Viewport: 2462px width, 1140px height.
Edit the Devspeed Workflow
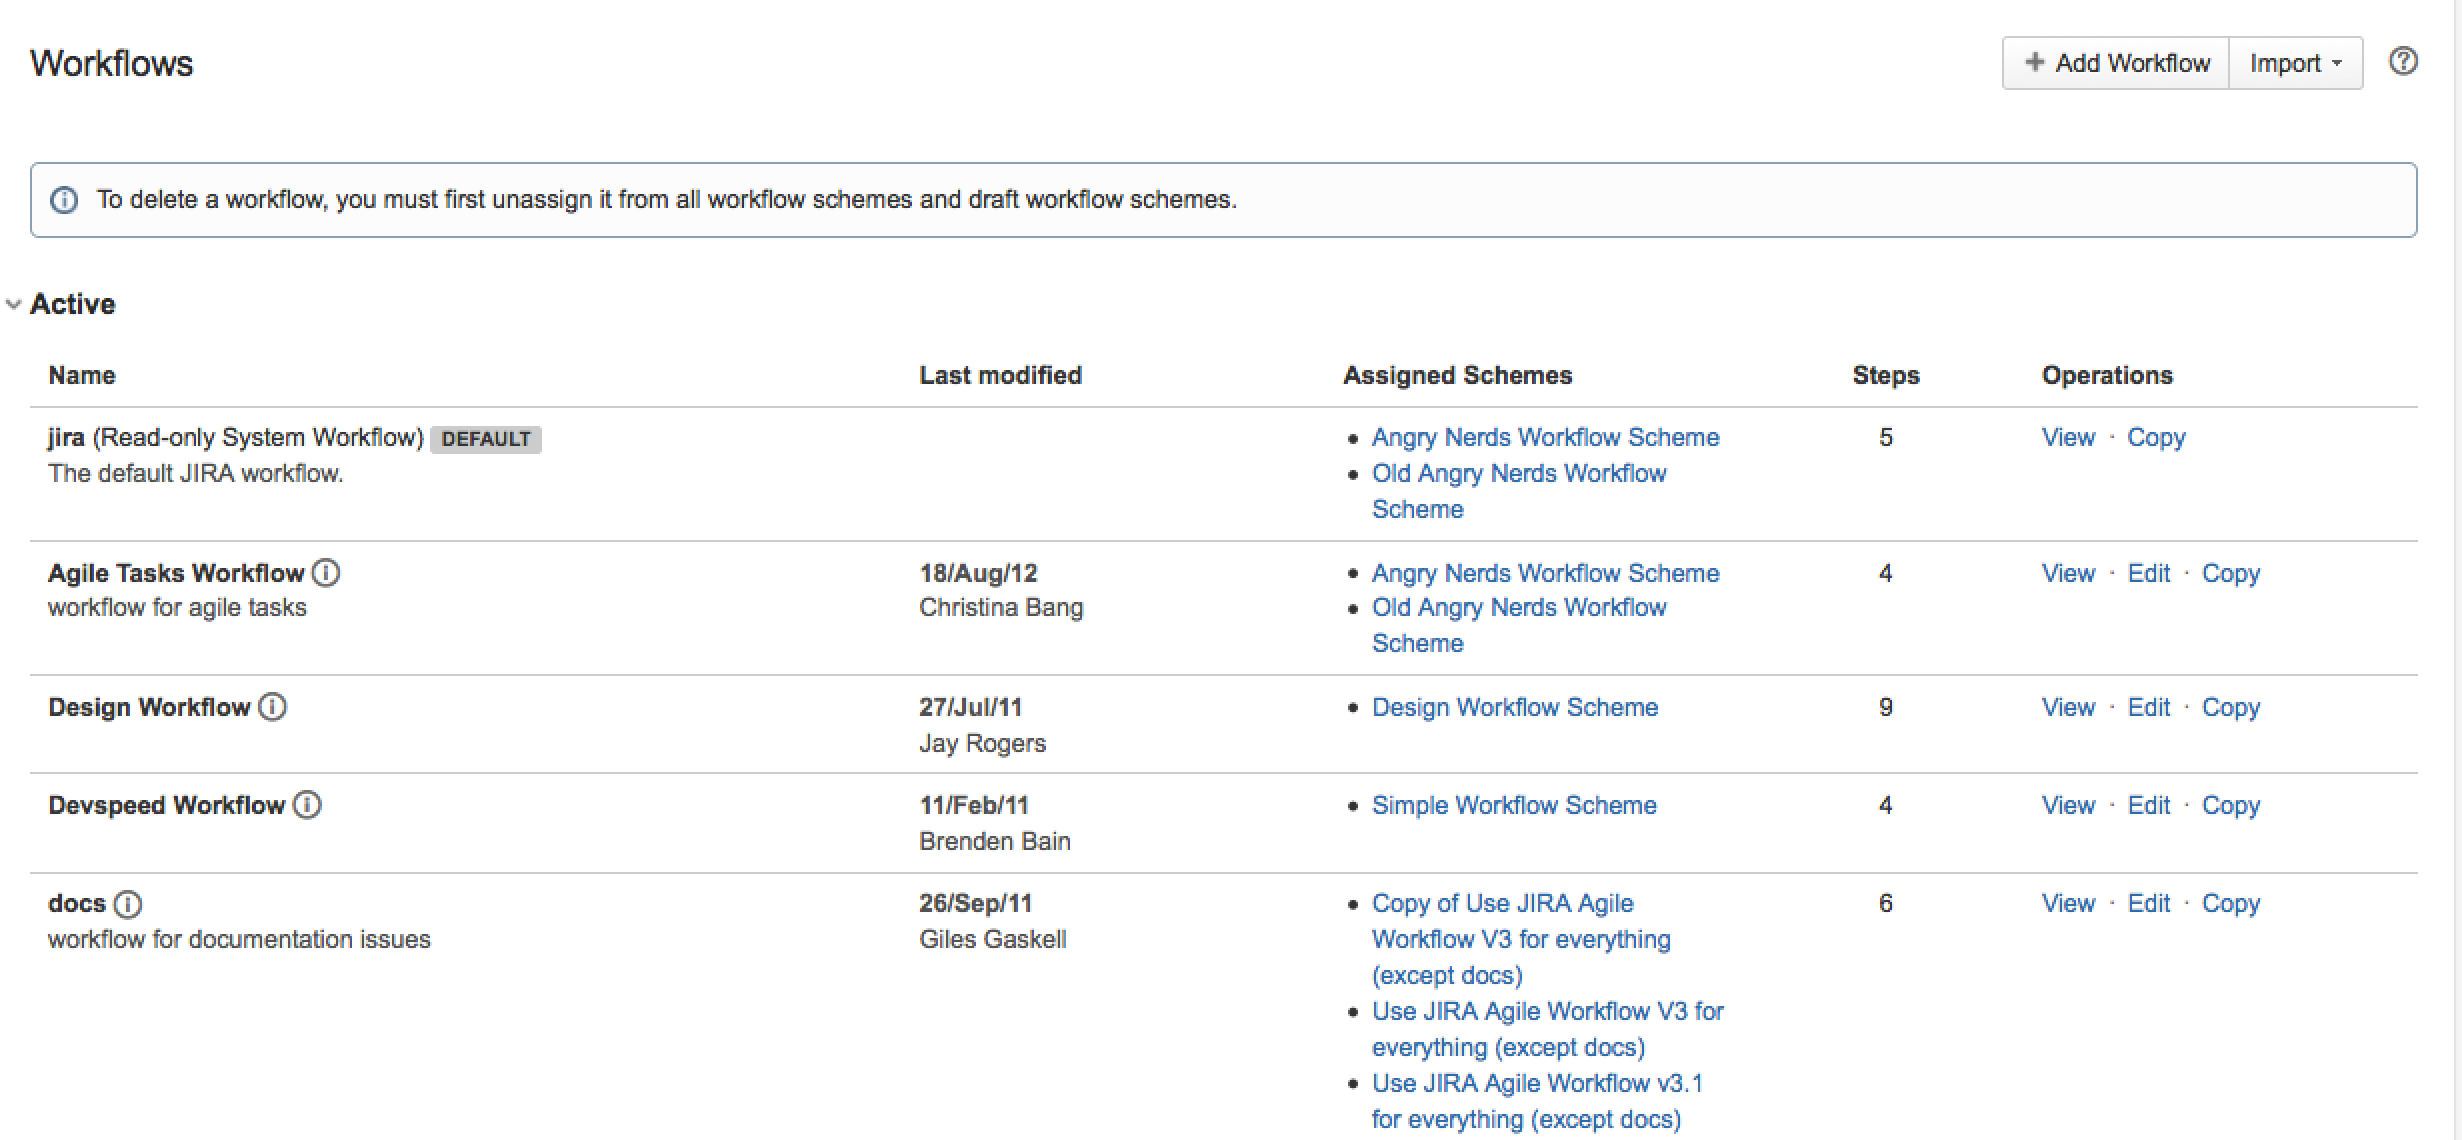coord(2148,805)
